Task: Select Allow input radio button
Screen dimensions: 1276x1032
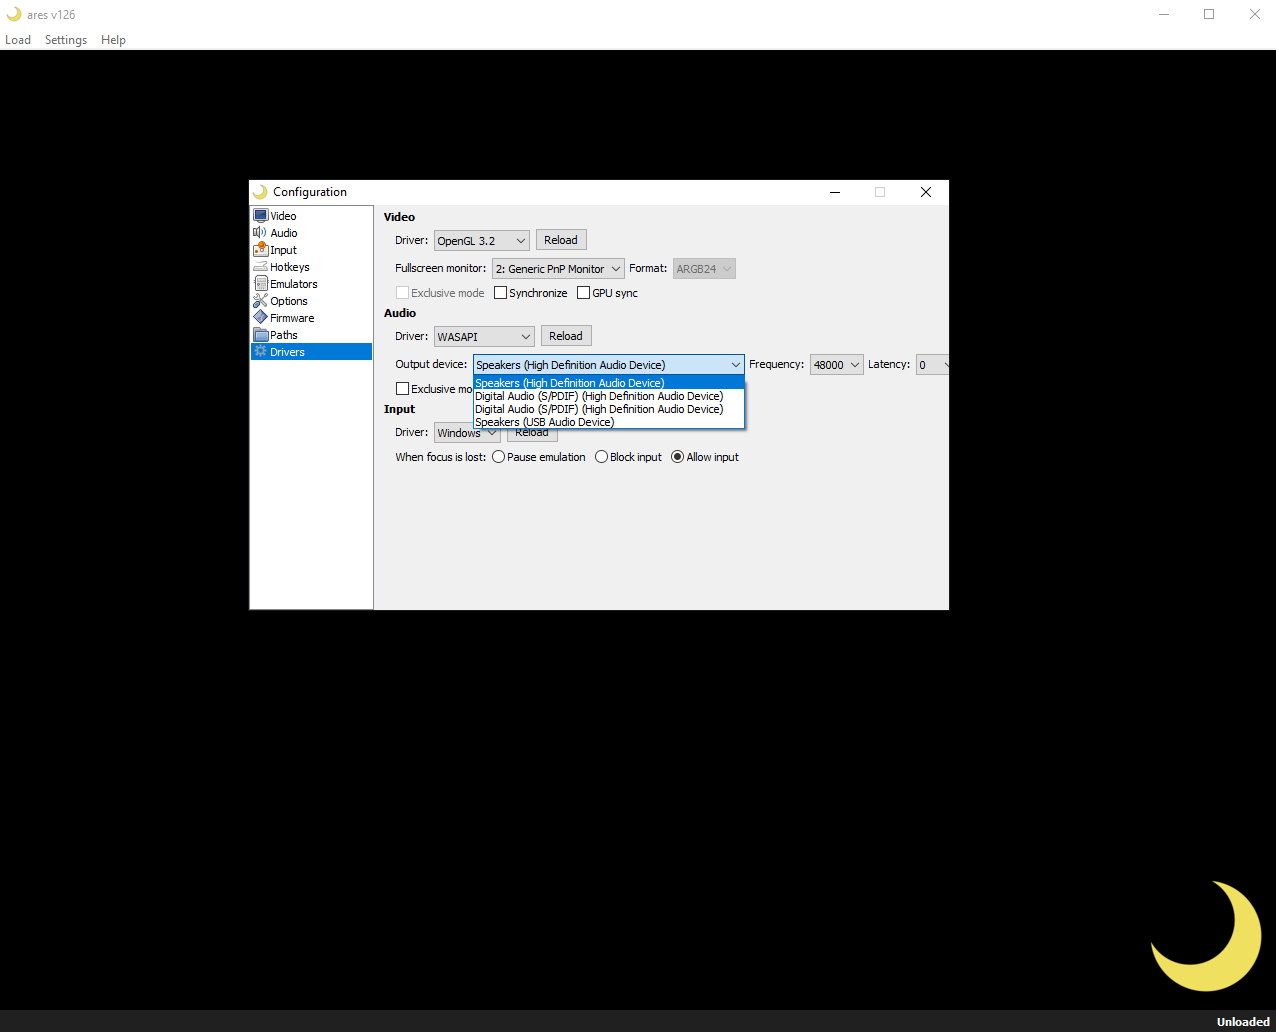Action: pyautogui.click(x=678, y=457)
